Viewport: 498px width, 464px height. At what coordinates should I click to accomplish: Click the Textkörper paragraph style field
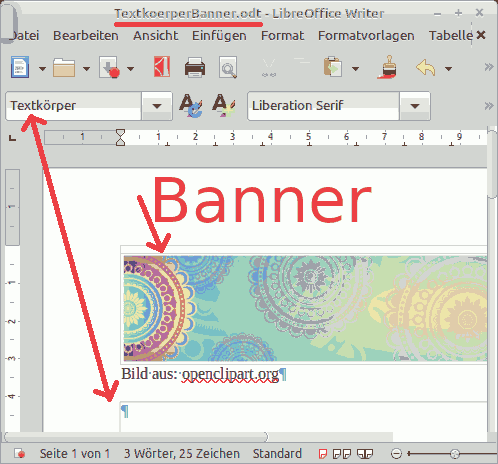pyautogui.click(x=73, y=106)
